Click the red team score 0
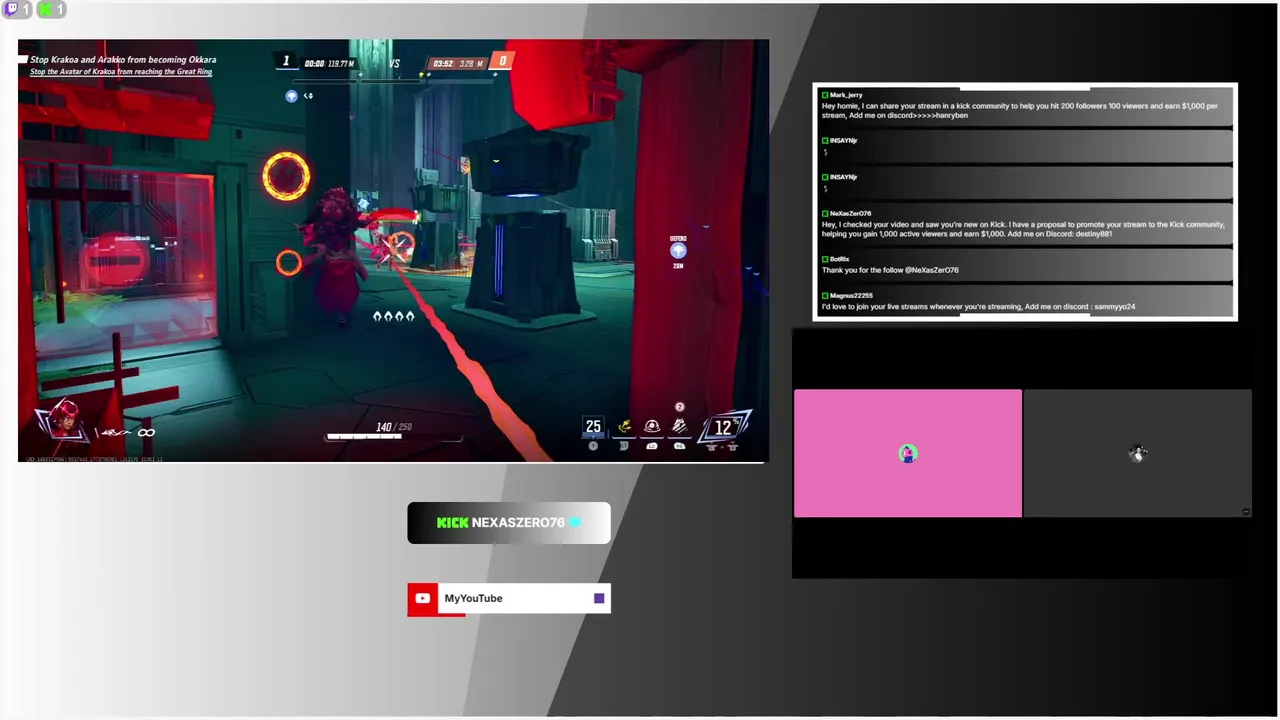Viewport: 1280px width, 720px height. click(502, 62)
